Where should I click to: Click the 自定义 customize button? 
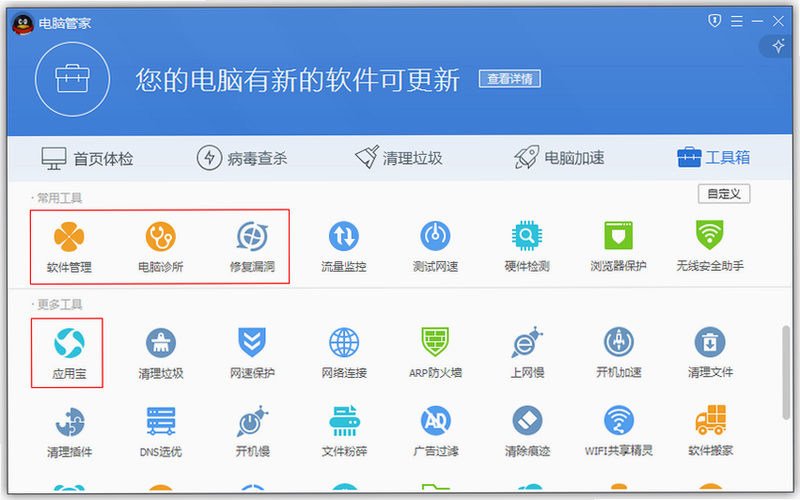[x=724, y=194]
